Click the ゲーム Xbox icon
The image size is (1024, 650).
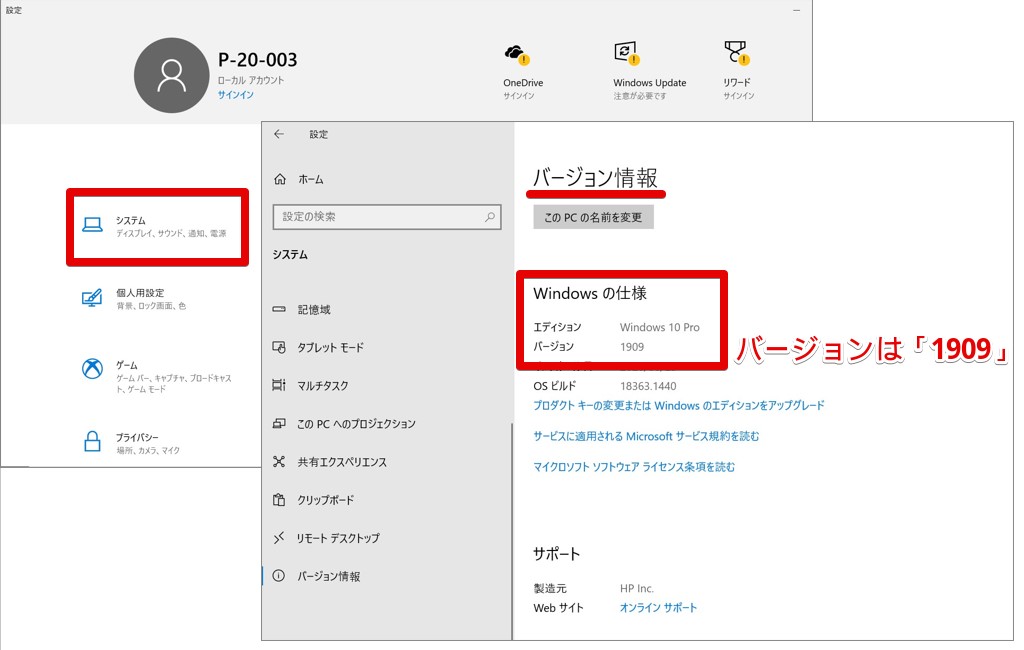click(92, 368)
